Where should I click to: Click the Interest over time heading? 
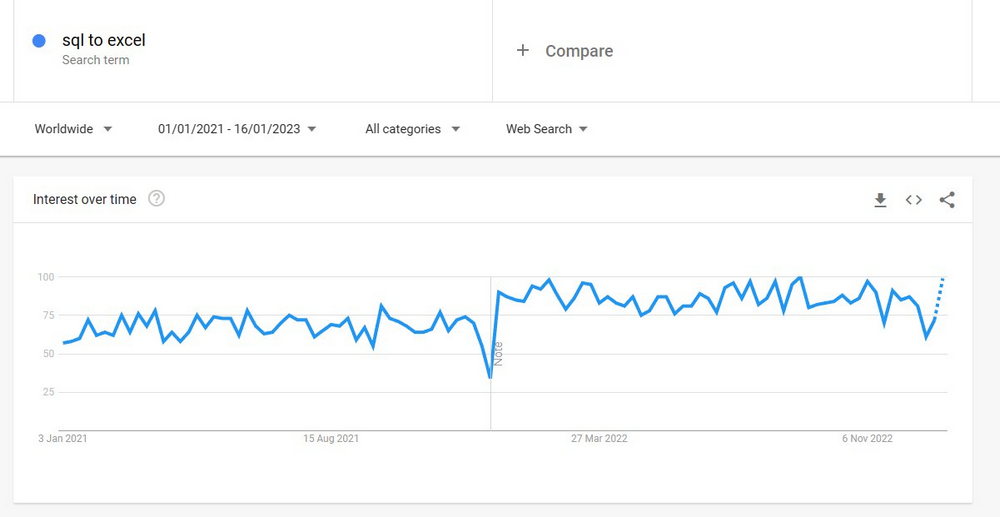pyautogui.click(x=84, y=199)
